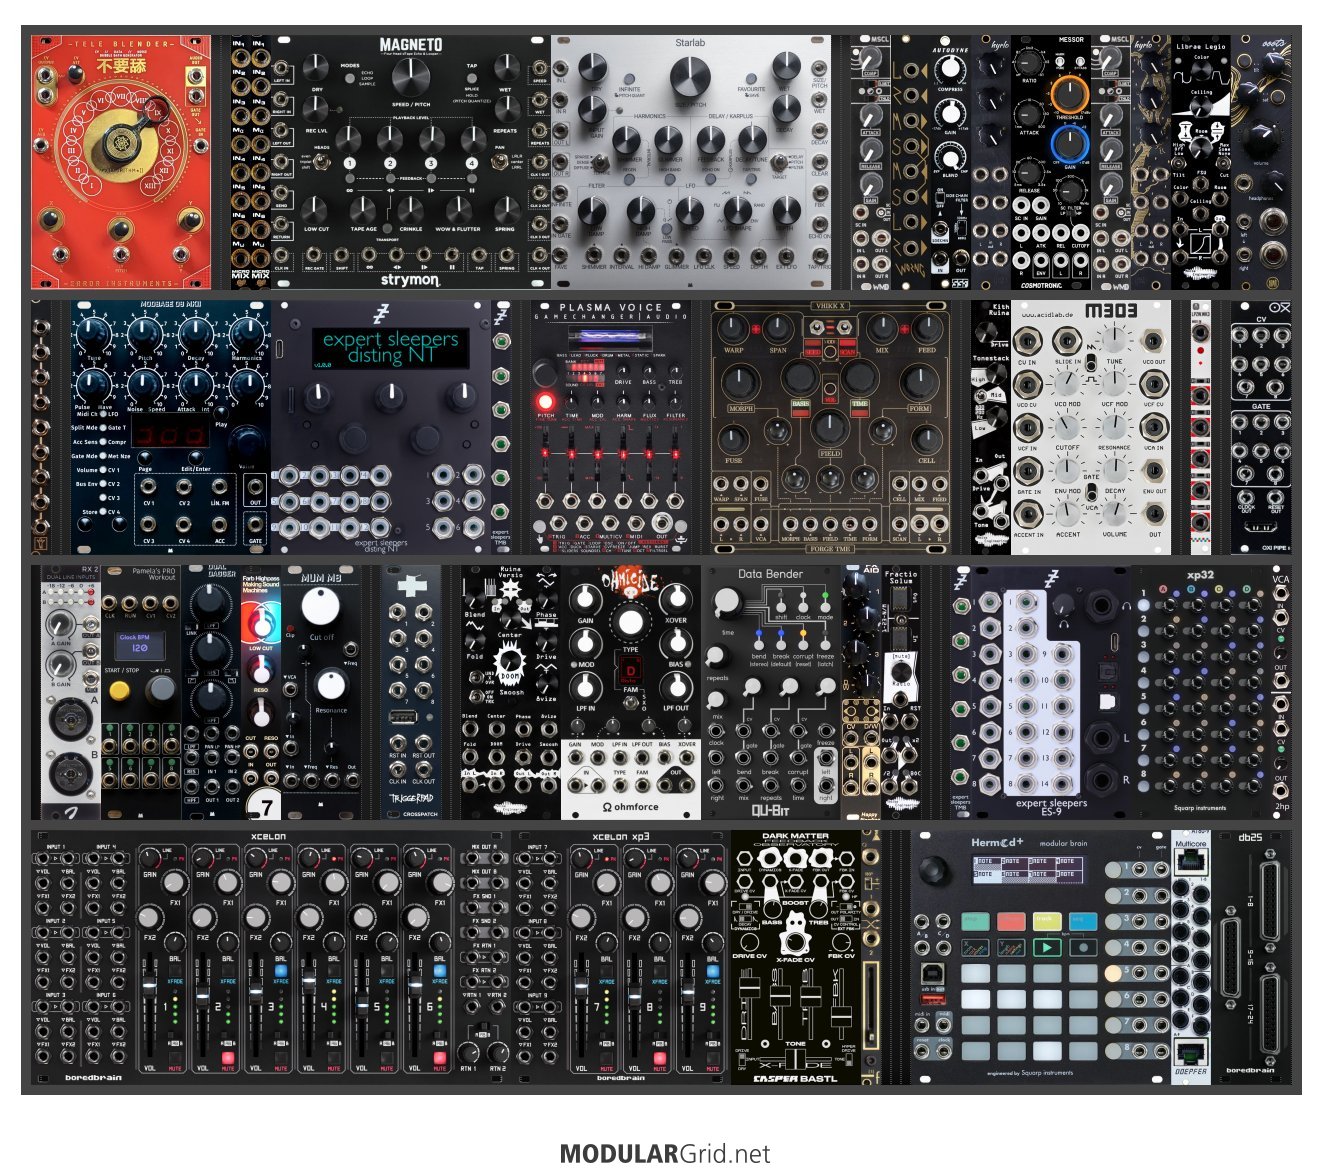Tap the Favourite button on Starlab
This screenshot has height=1175, width=1332.
click(x=751, y=78)
